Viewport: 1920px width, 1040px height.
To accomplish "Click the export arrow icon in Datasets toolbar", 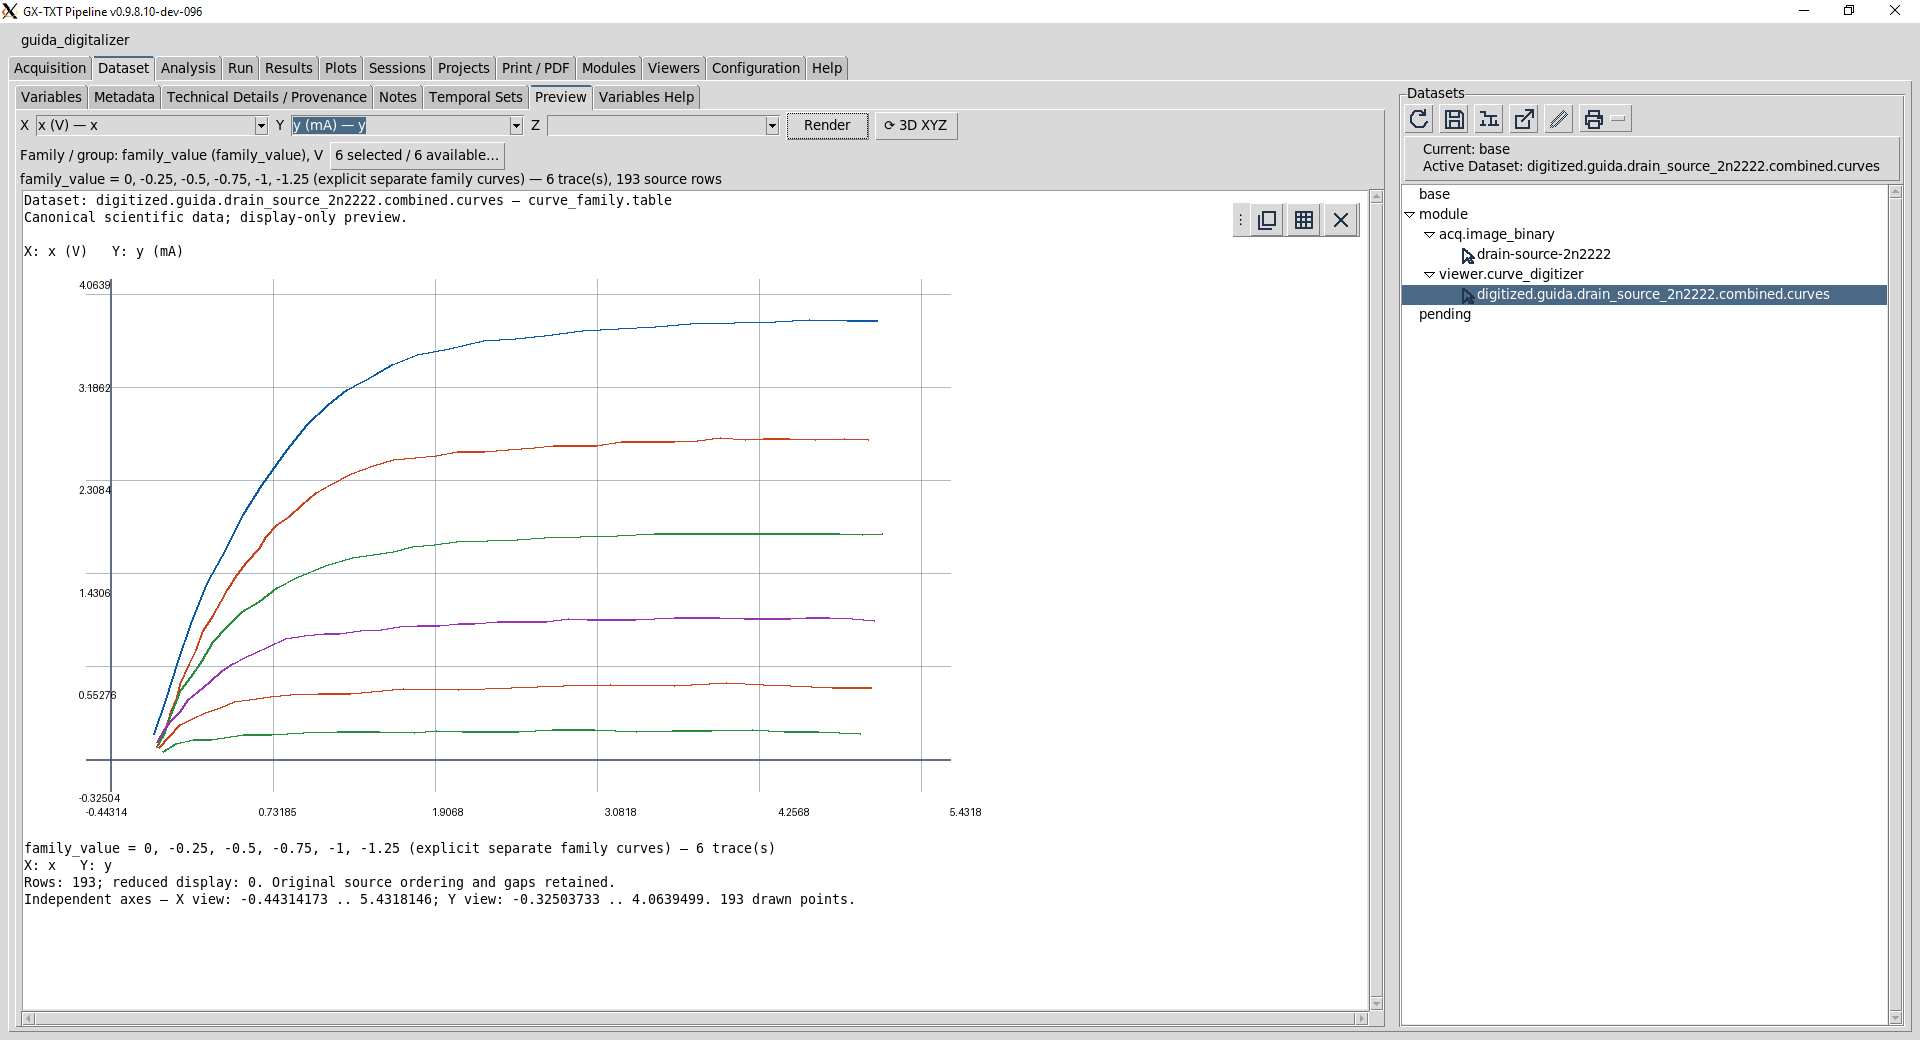I will point(1524,120).
